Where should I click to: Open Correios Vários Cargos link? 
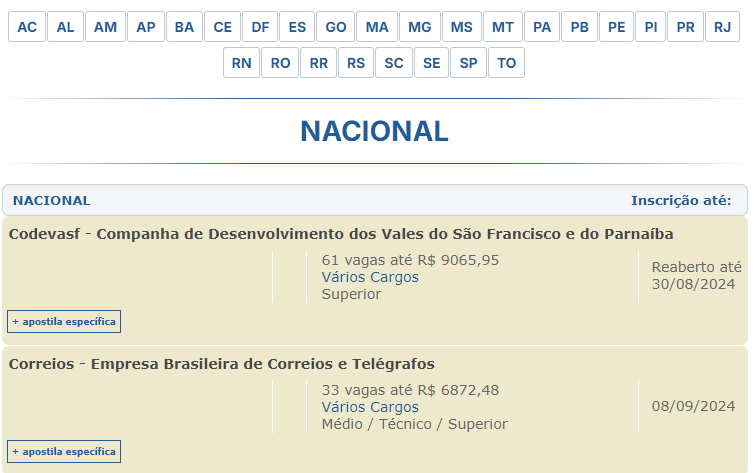pos(370,407)
